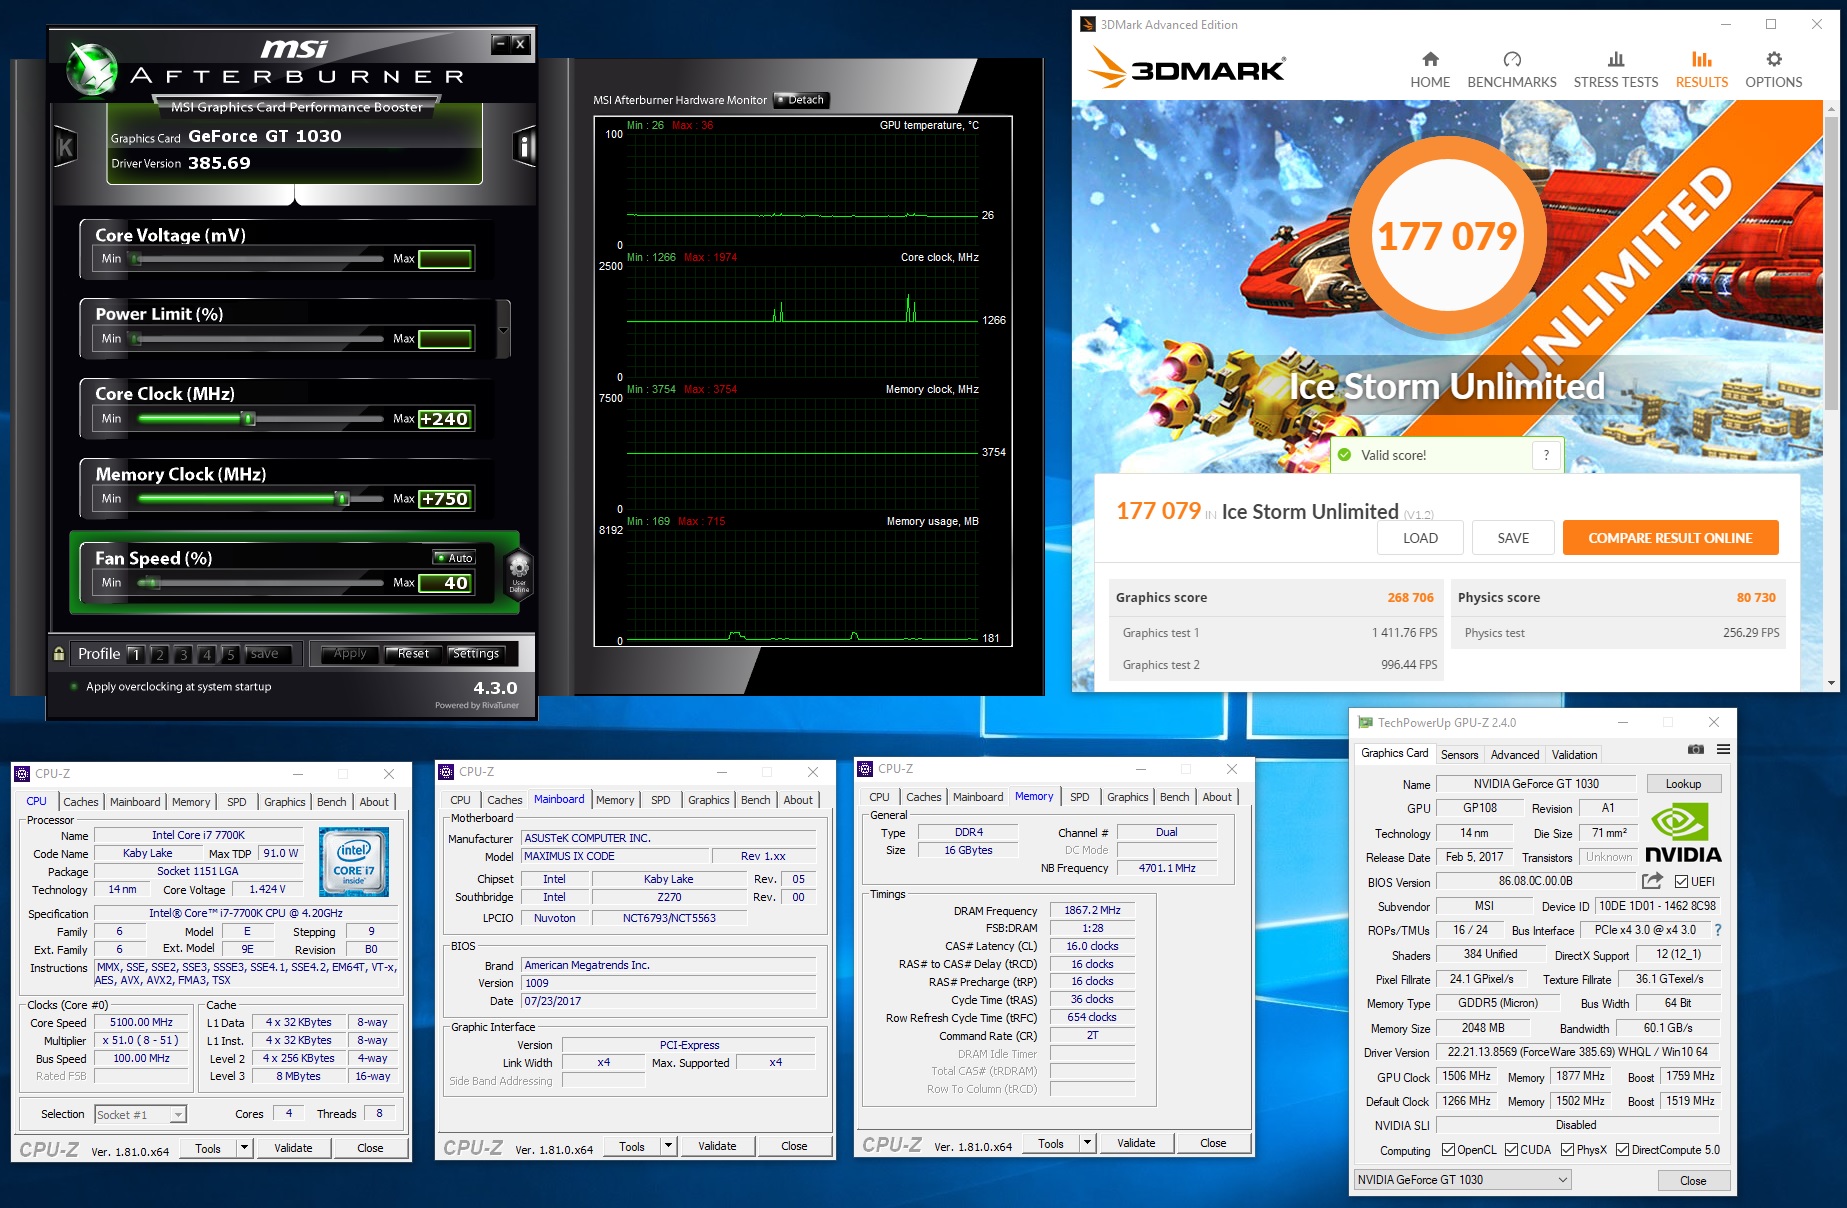1847x1208 pixels.
Task: Click the SAVE button in 3DMark
Action: click(1513, 538)
